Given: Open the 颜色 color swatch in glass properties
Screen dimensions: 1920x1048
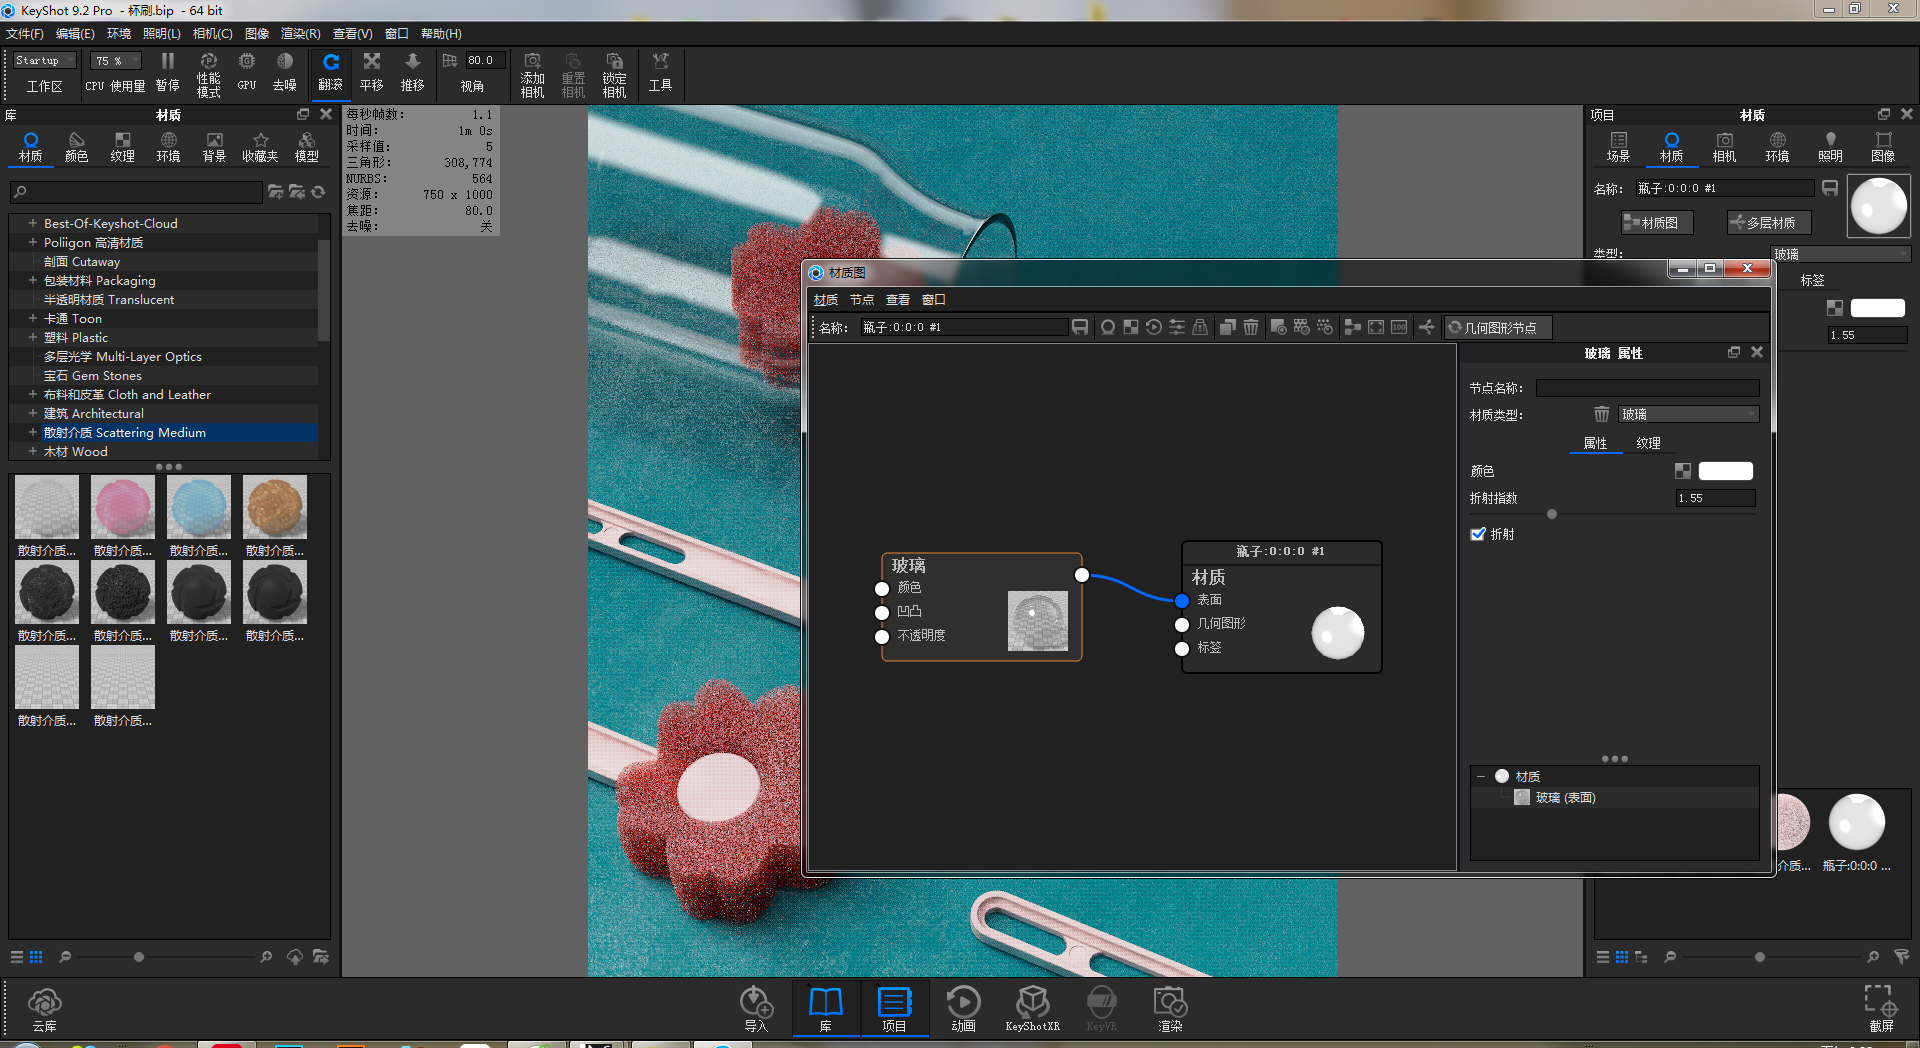Looking at the screenshot, I should point(1725,471).
